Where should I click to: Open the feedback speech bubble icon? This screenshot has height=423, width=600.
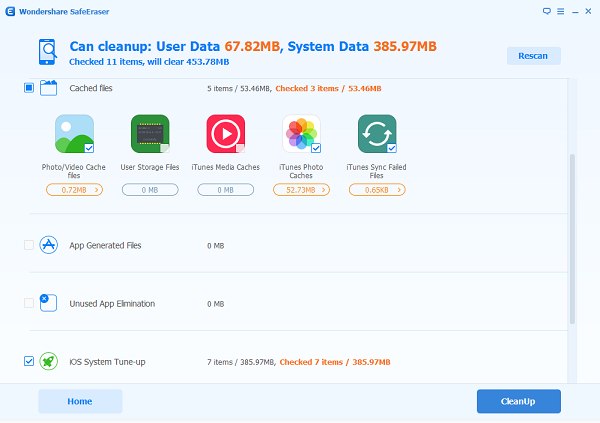[547, 11]
